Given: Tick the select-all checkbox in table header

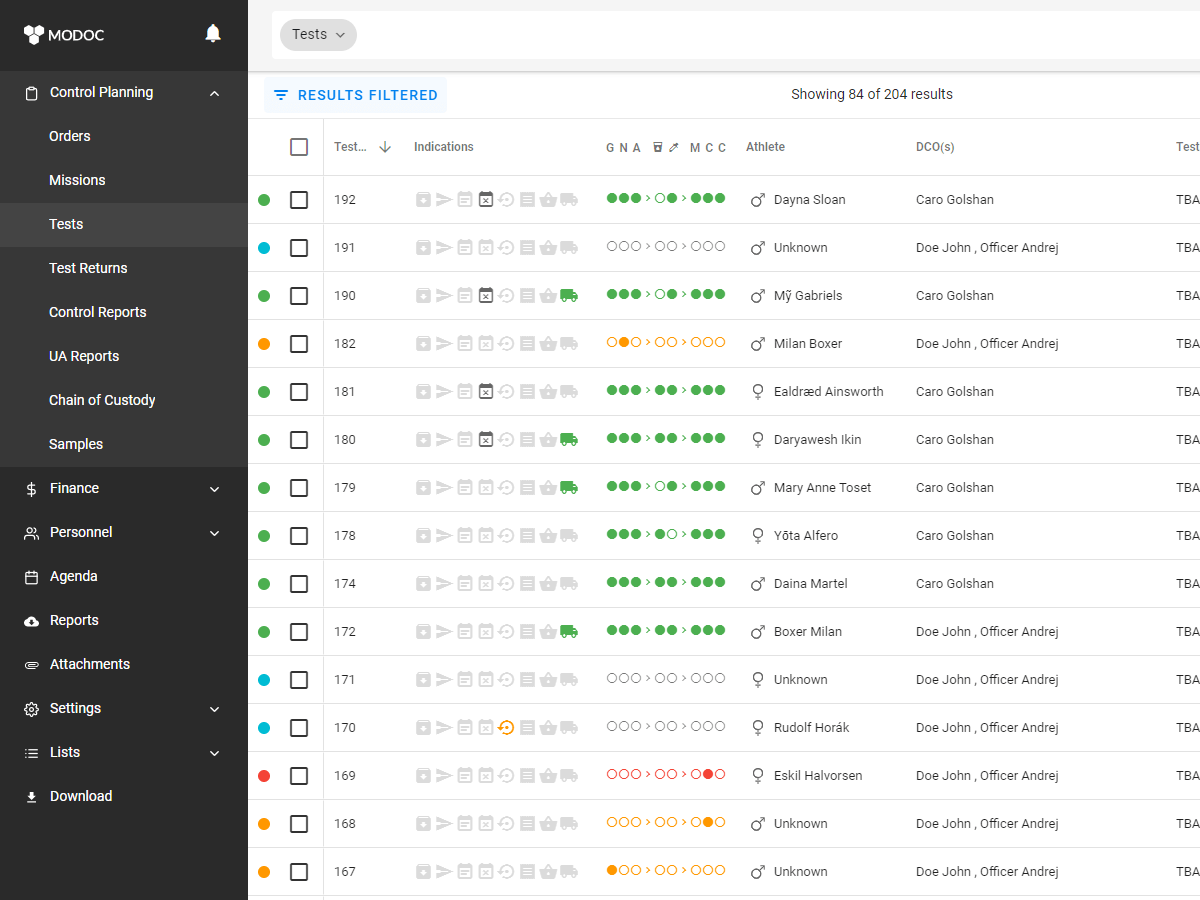Looking at the screenshot, I should click(x=299, y=147).
